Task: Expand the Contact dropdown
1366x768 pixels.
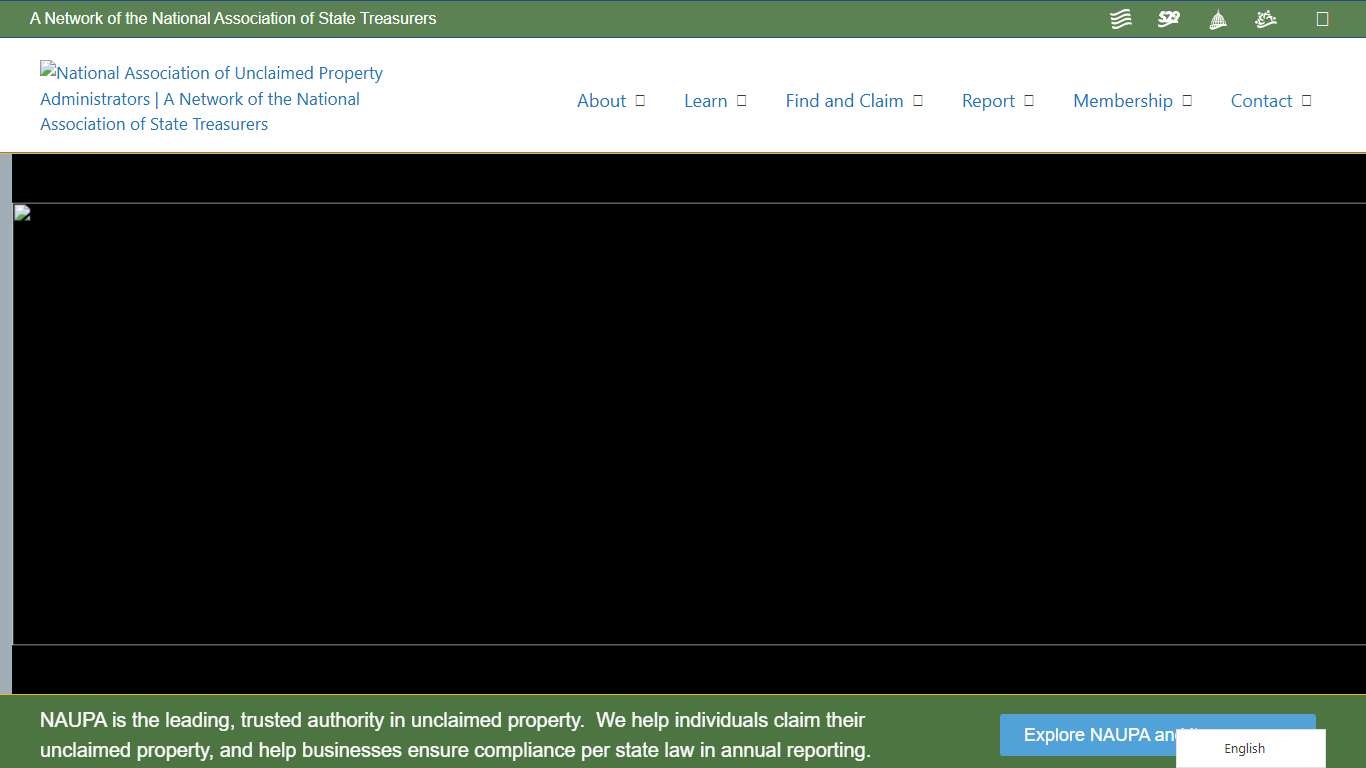Action: [1305, 100]
